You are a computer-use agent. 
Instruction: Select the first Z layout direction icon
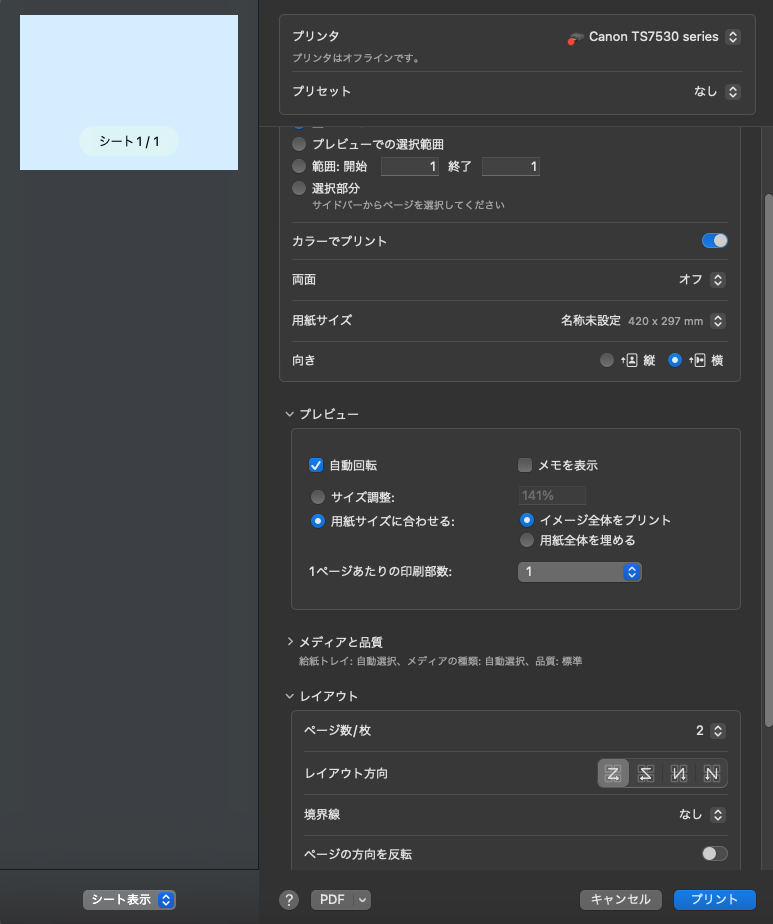[x=613, y=773]
